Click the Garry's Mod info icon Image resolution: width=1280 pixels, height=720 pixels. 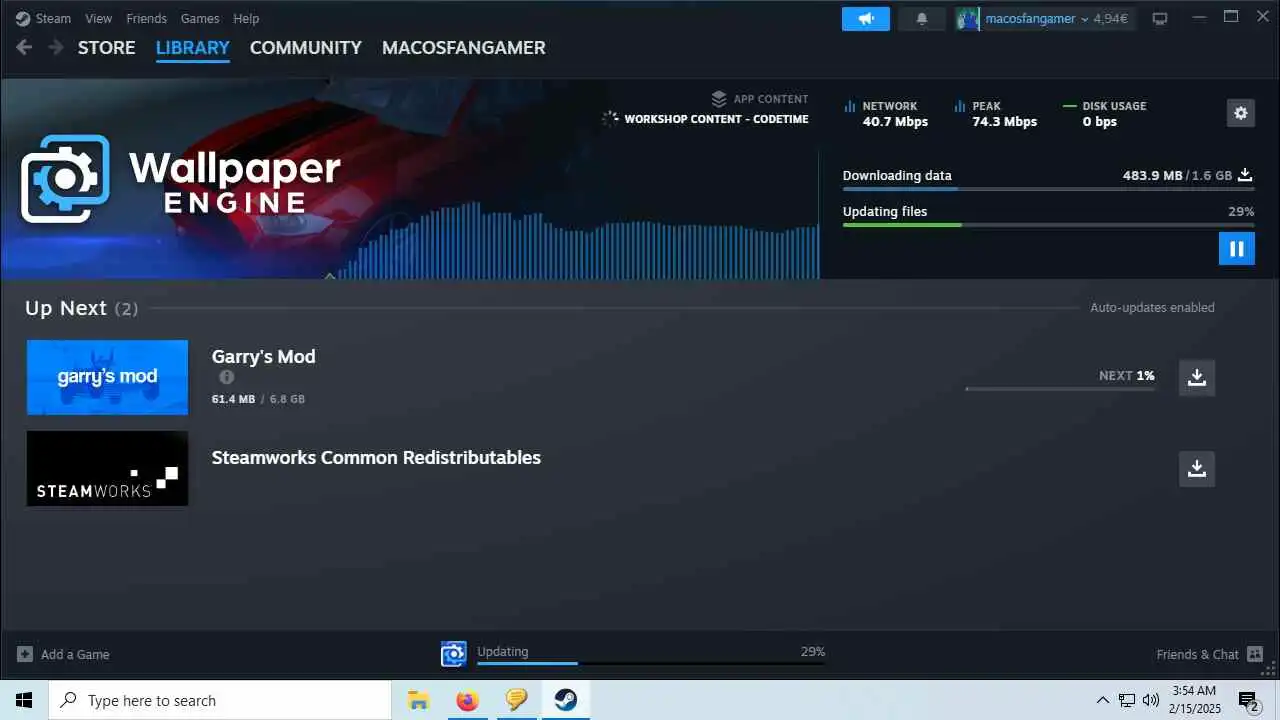227,377
